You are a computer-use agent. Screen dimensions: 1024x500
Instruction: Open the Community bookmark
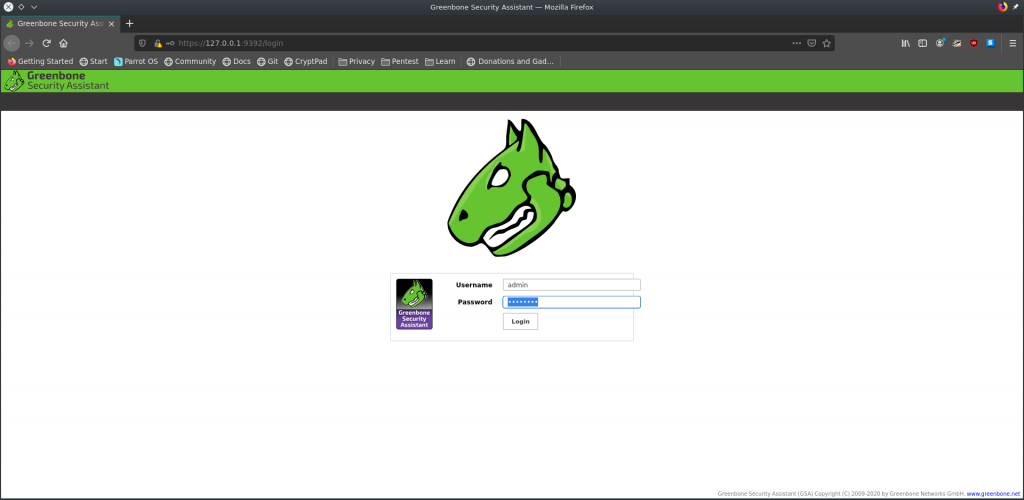[190, 61]
